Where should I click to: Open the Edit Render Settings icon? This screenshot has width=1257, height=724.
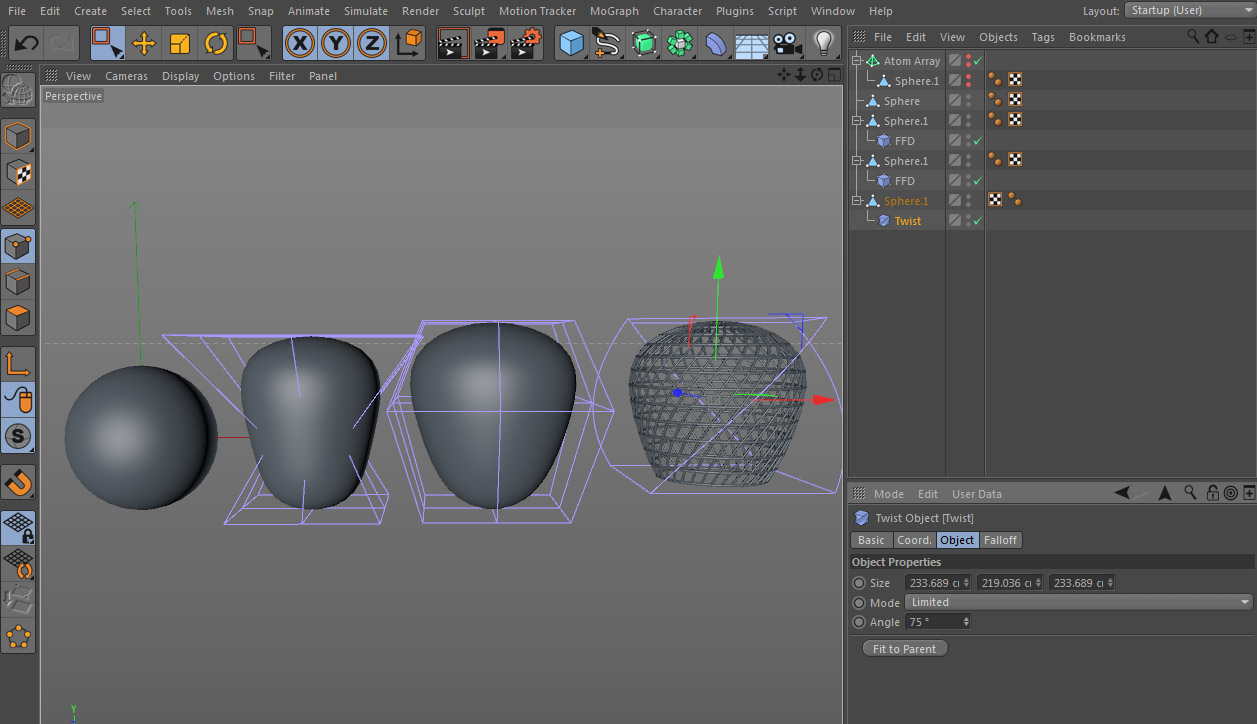click(526, 43)
